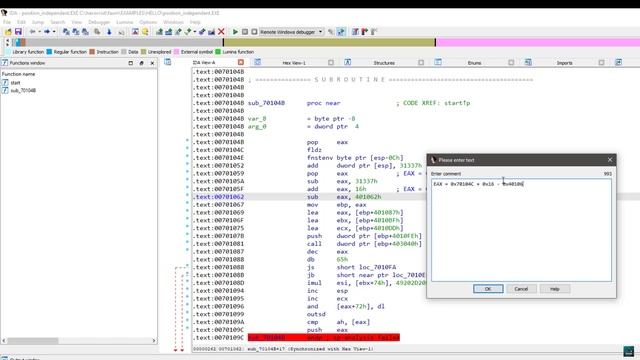Close the Please enter text dialog

click(x=610, y=160)
